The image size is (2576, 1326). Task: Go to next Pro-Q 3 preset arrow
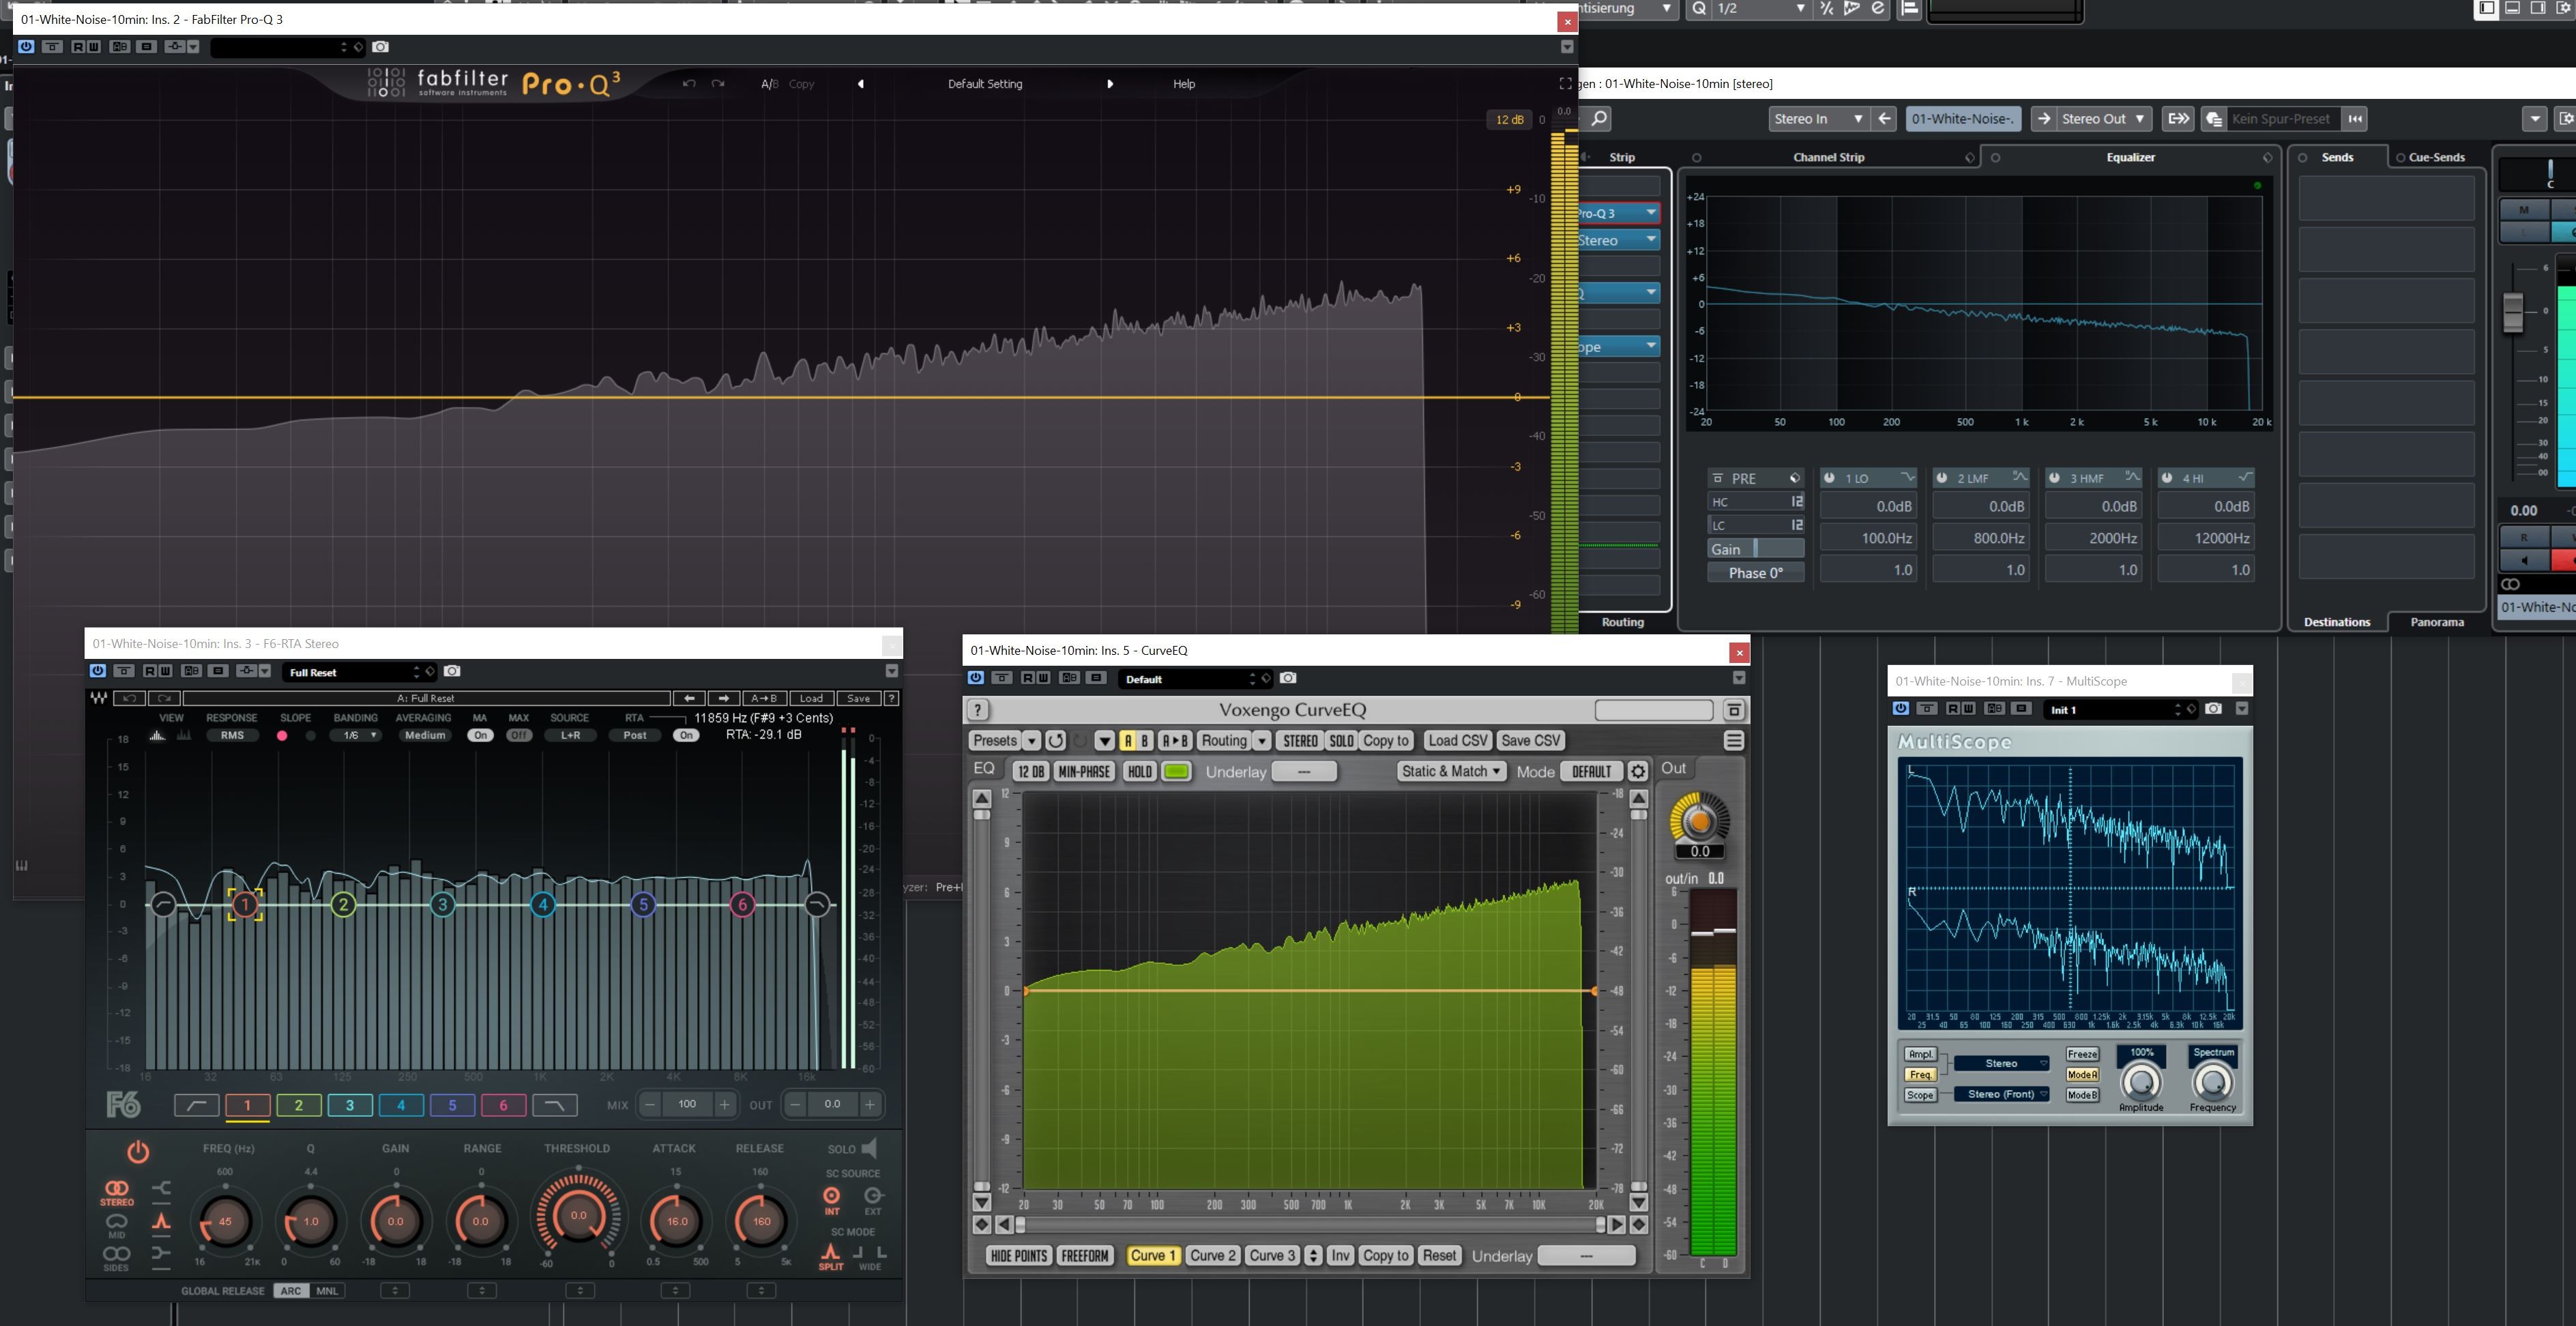pyautogui.click(x=1110, y=84)
